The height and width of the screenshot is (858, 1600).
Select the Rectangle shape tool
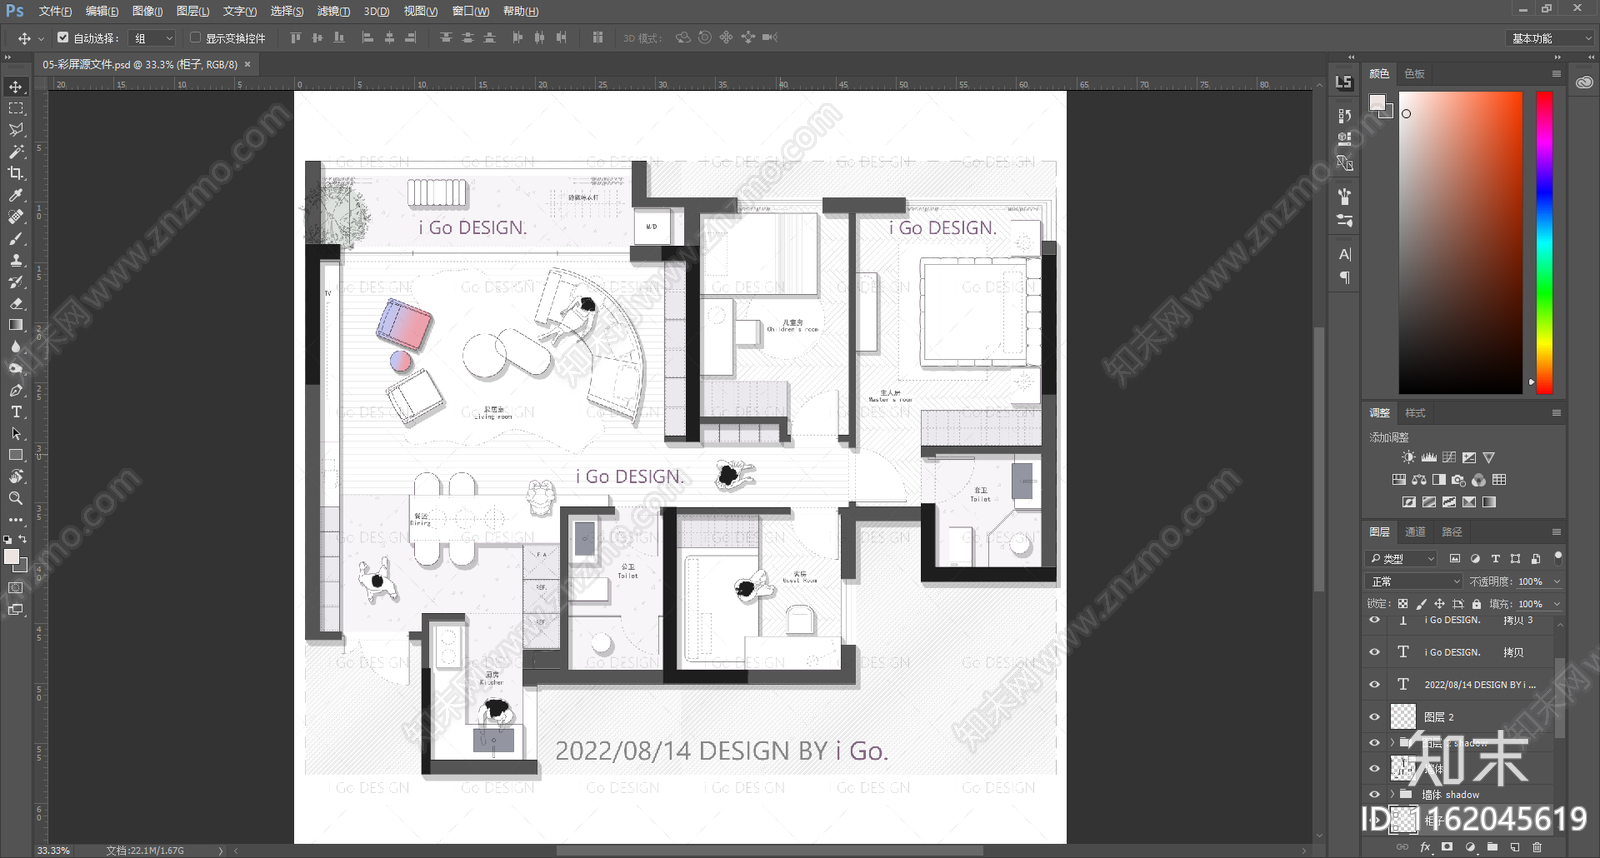coord(16,455)
